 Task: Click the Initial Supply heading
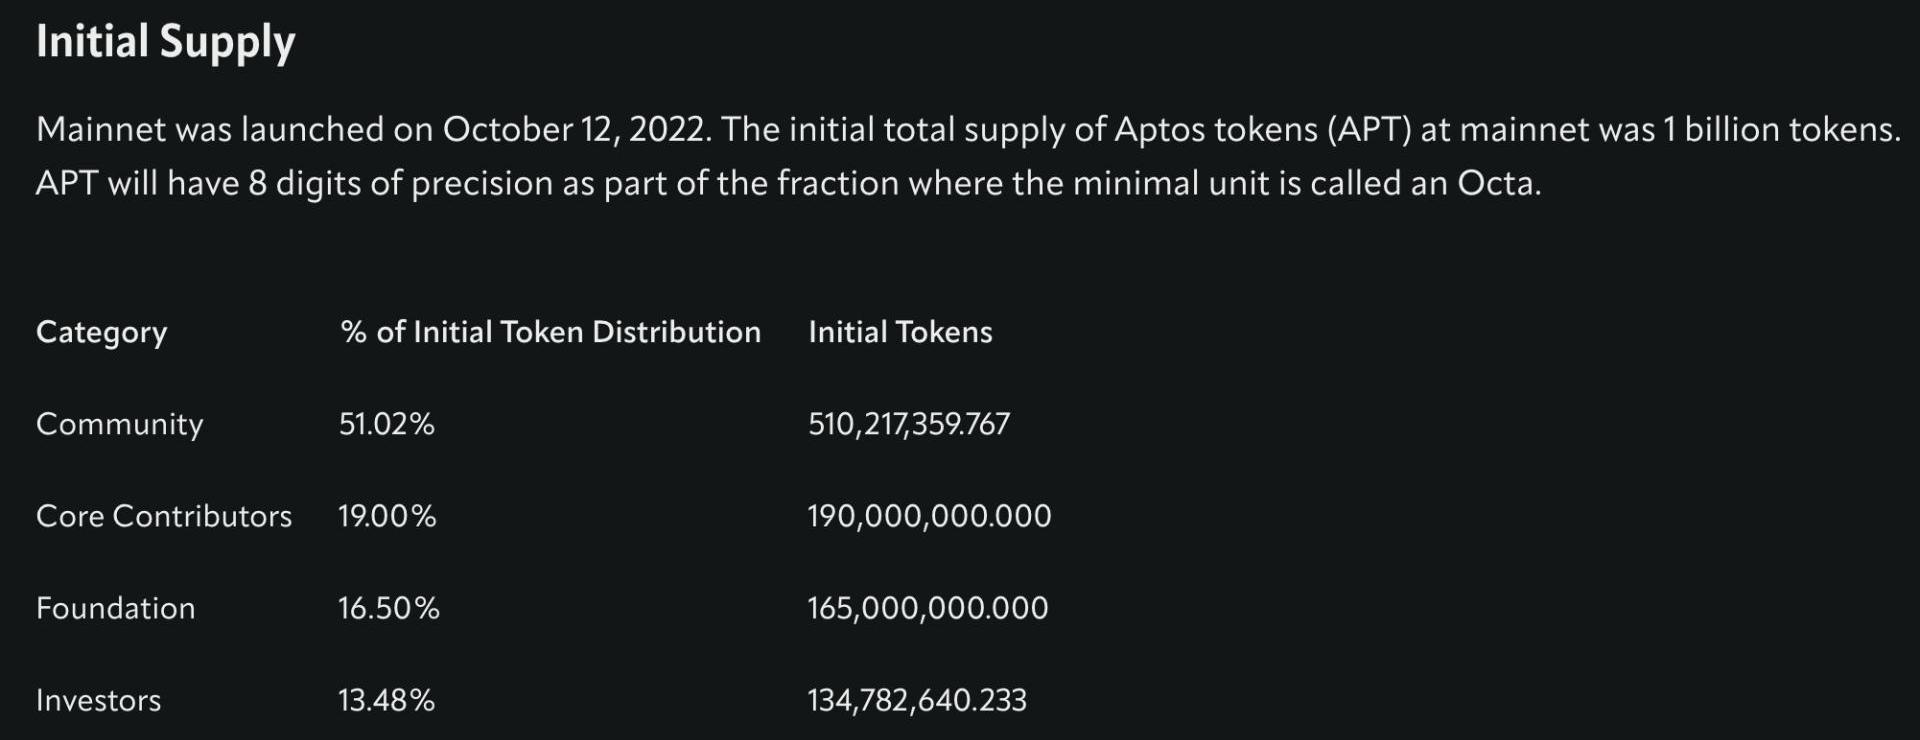166,43
